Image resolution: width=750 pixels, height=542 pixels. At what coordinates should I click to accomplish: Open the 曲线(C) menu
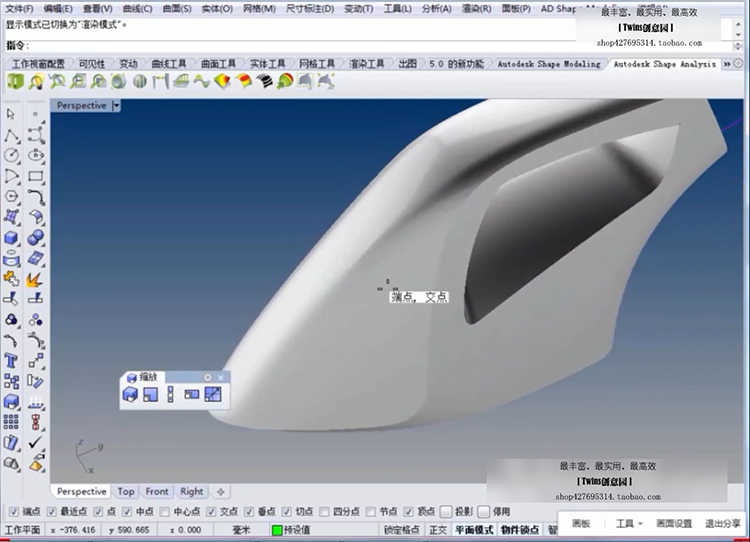pos(137,9)
